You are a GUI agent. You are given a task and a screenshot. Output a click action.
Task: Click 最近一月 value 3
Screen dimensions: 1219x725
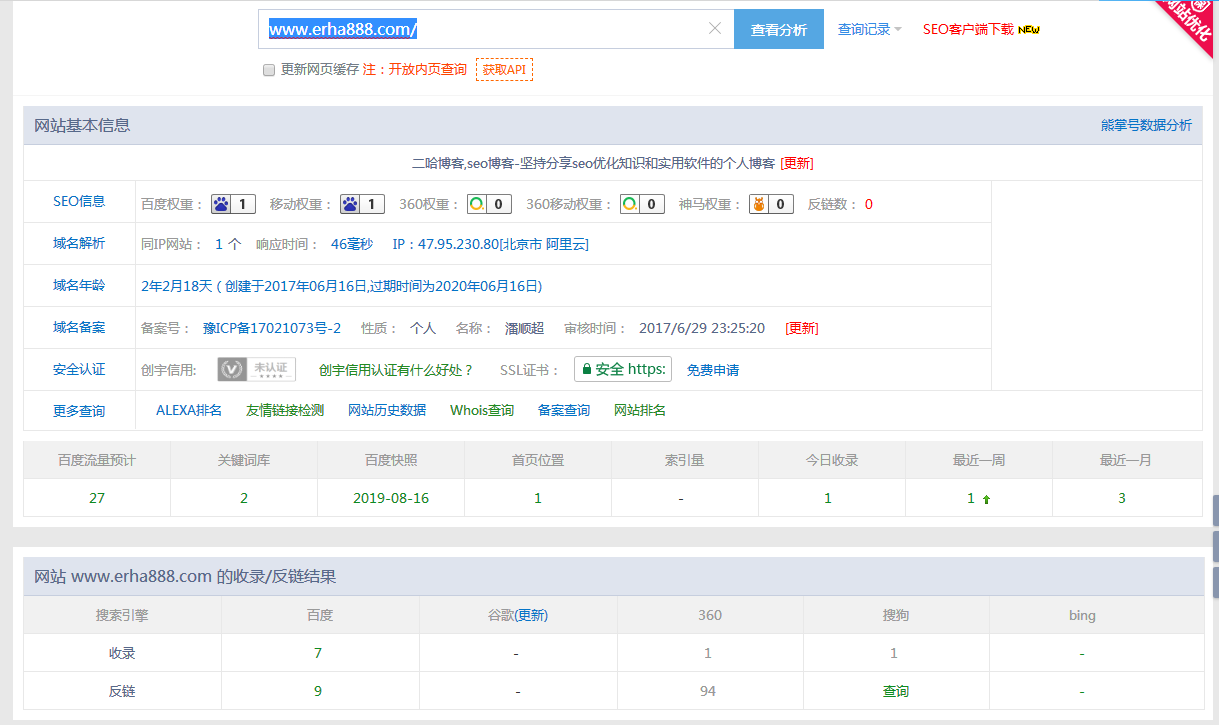point(1122,498)
